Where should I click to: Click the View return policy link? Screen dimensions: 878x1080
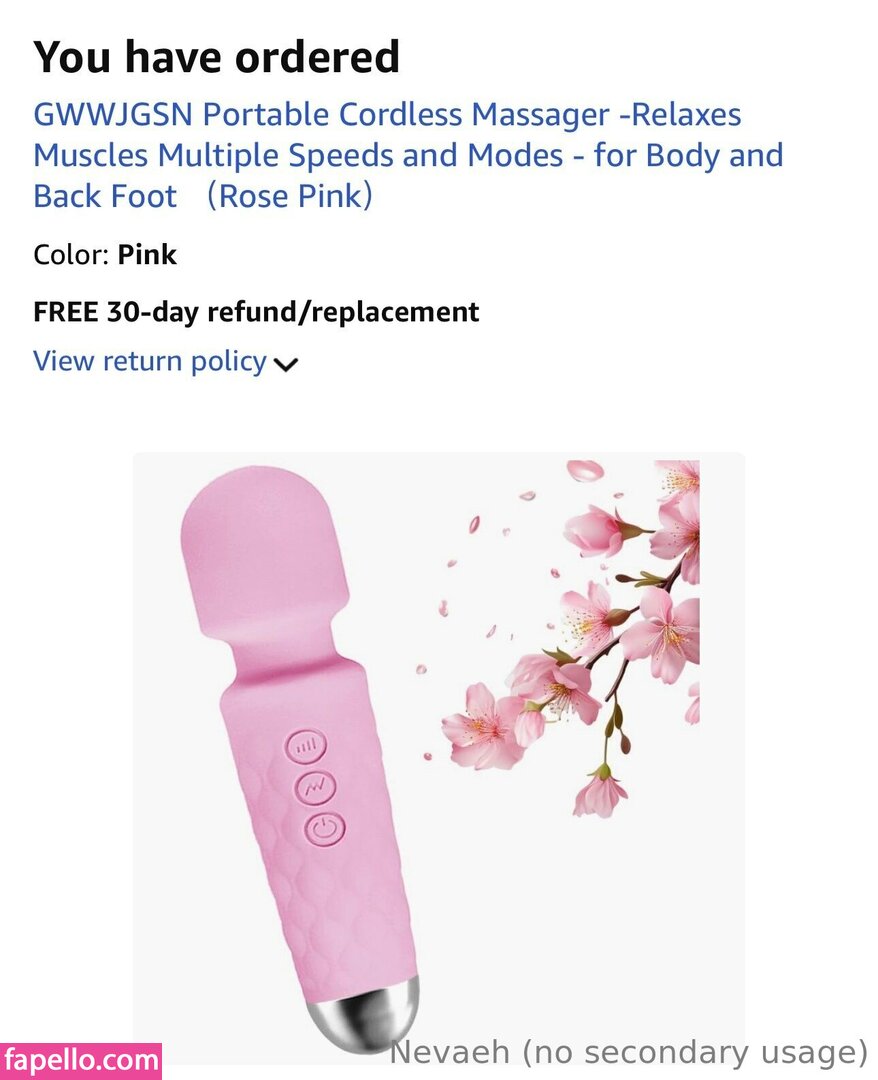[149, 361]
